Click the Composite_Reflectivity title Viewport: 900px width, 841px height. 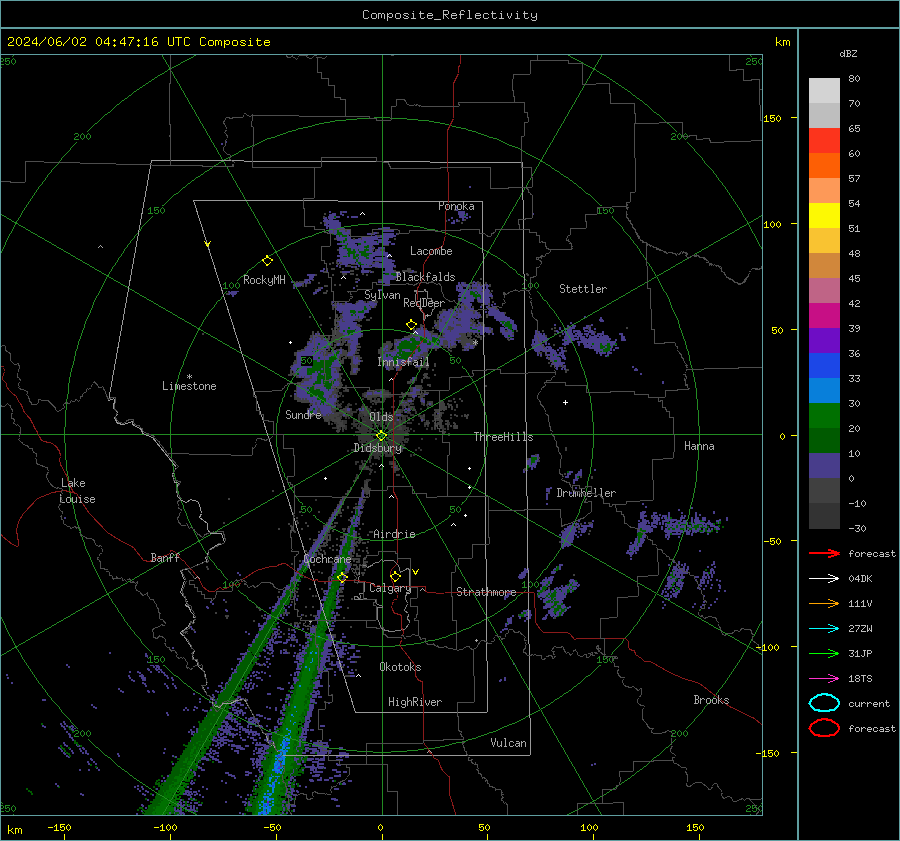(449, 15)
